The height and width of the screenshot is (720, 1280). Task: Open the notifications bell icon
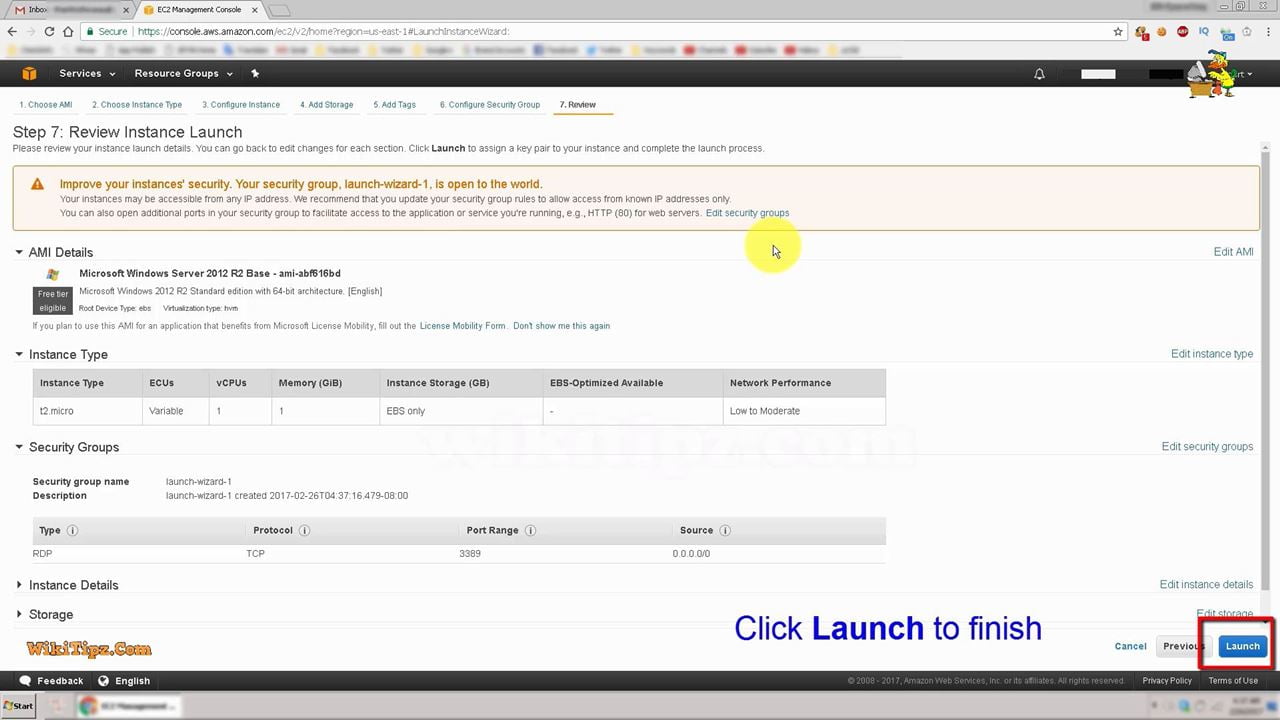tap(1039, 74)
